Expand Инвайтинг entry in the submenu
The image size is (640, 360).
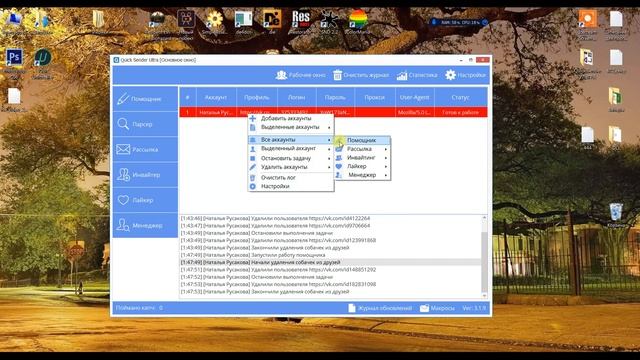362,158
